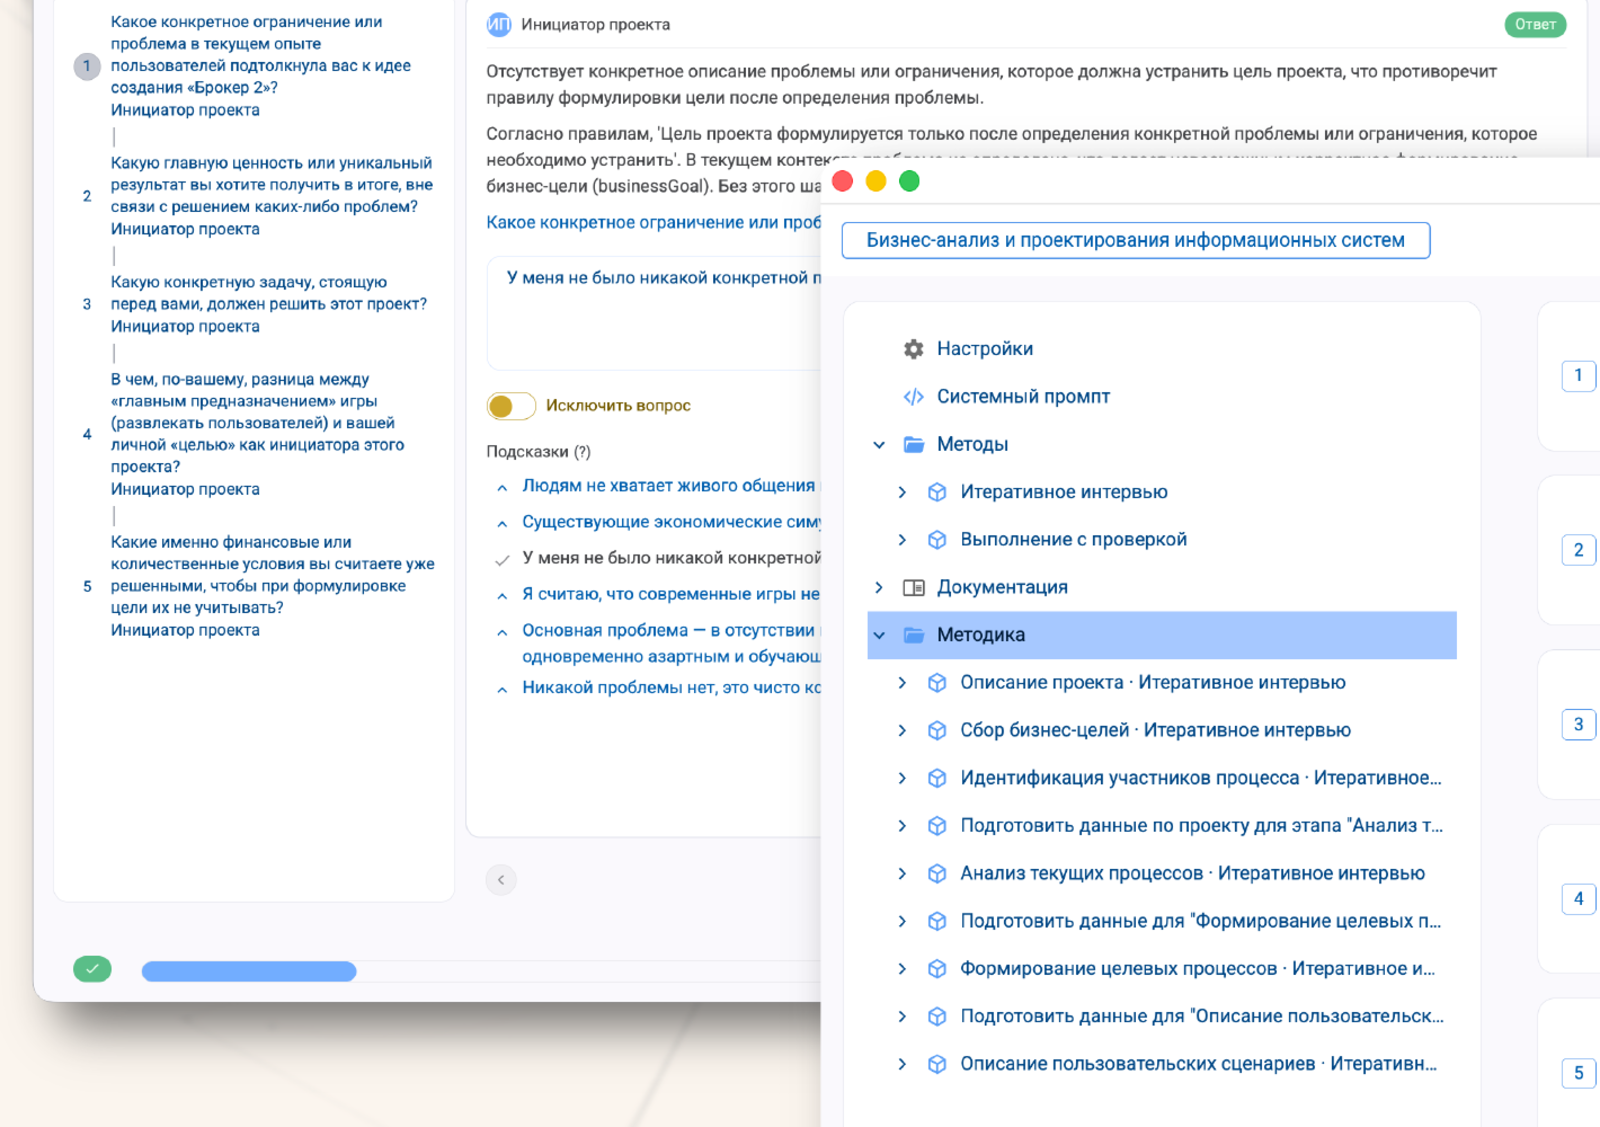Collapse the Методы folder
Screen dimensions: 1600x1127
[879, 445]
